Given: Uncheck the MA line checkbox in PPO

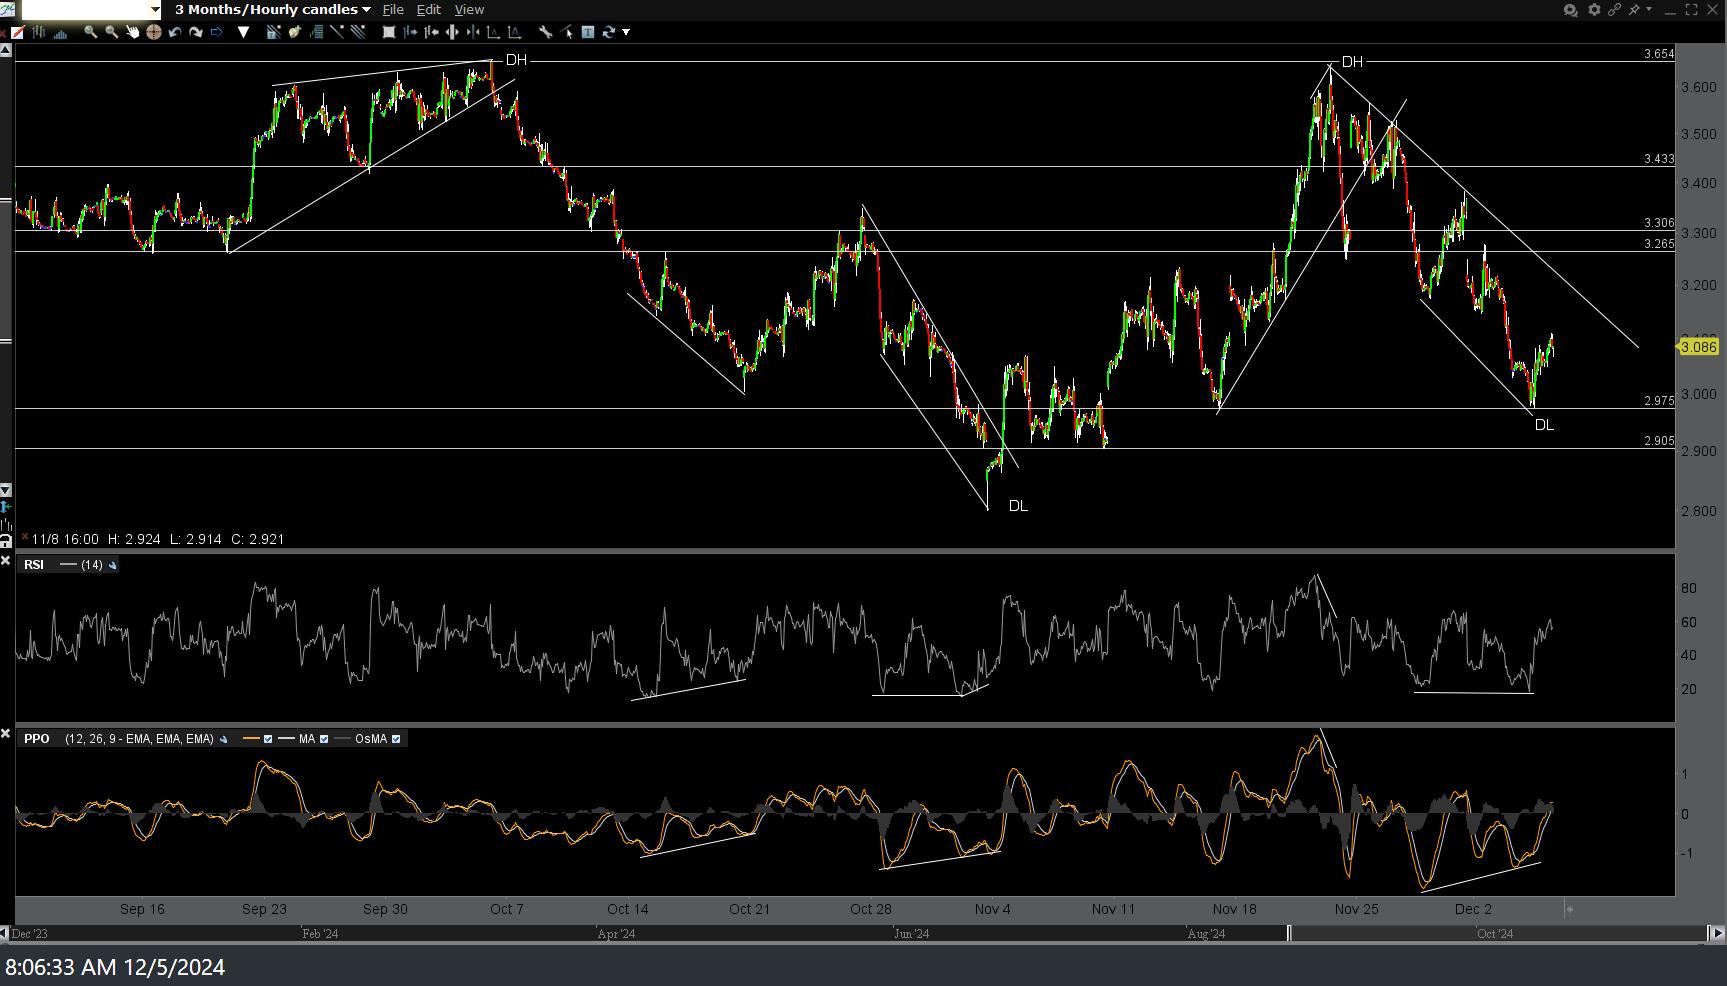Looking at the screenshot, I should [323, 739].
